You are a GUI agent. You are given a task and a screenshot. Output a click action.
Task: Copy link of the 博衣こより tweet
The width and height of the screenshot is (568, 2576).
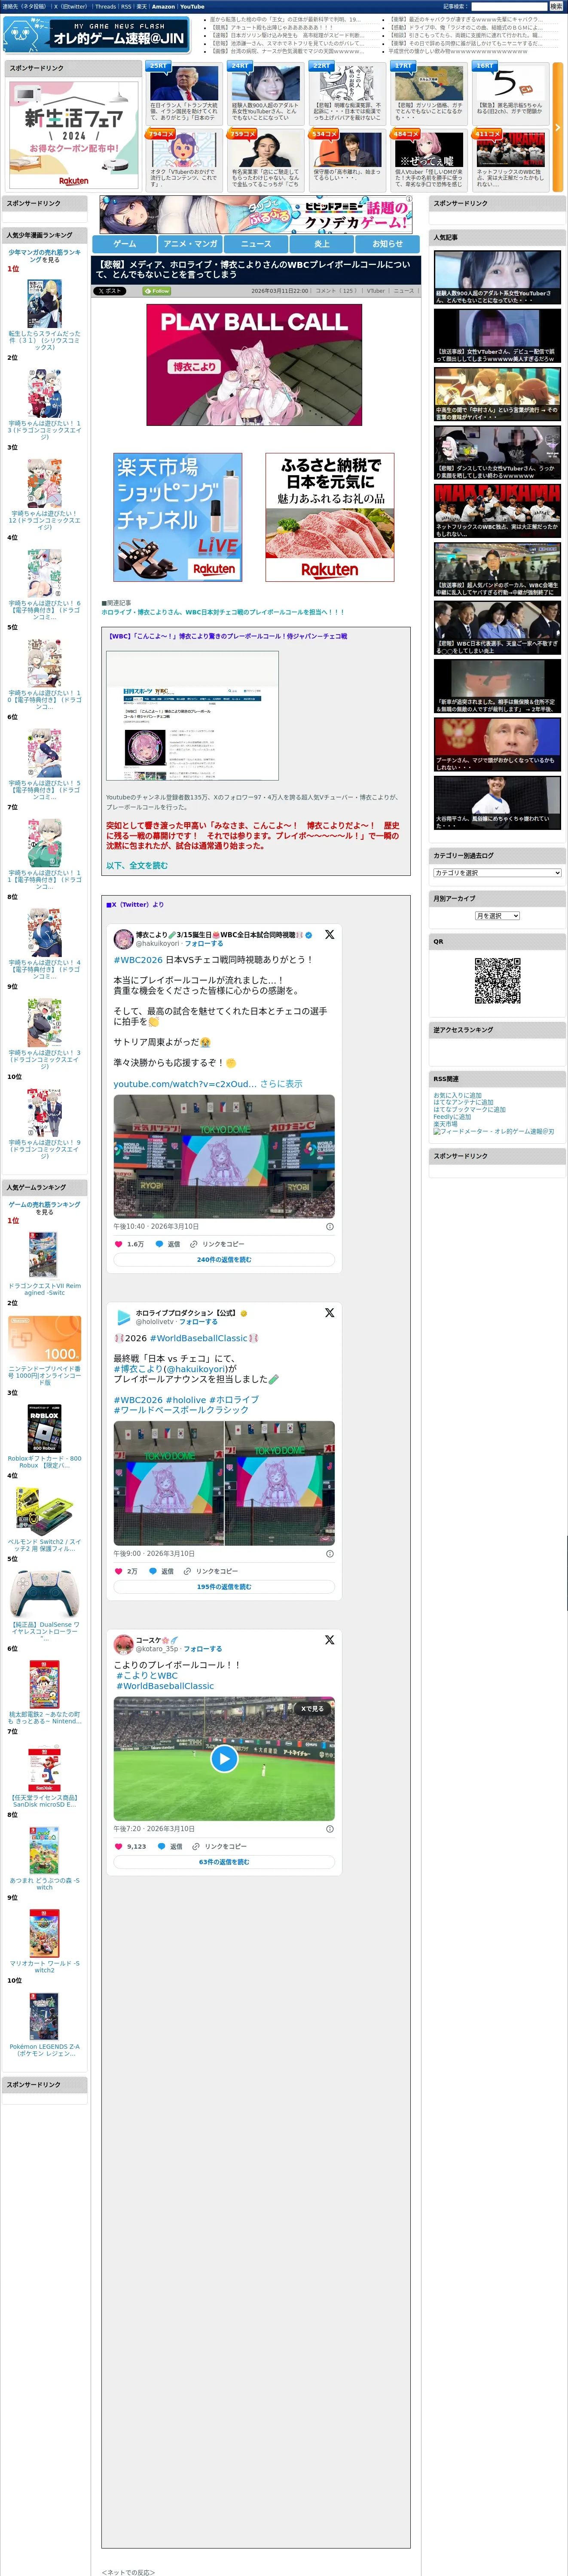[217, 1244]
